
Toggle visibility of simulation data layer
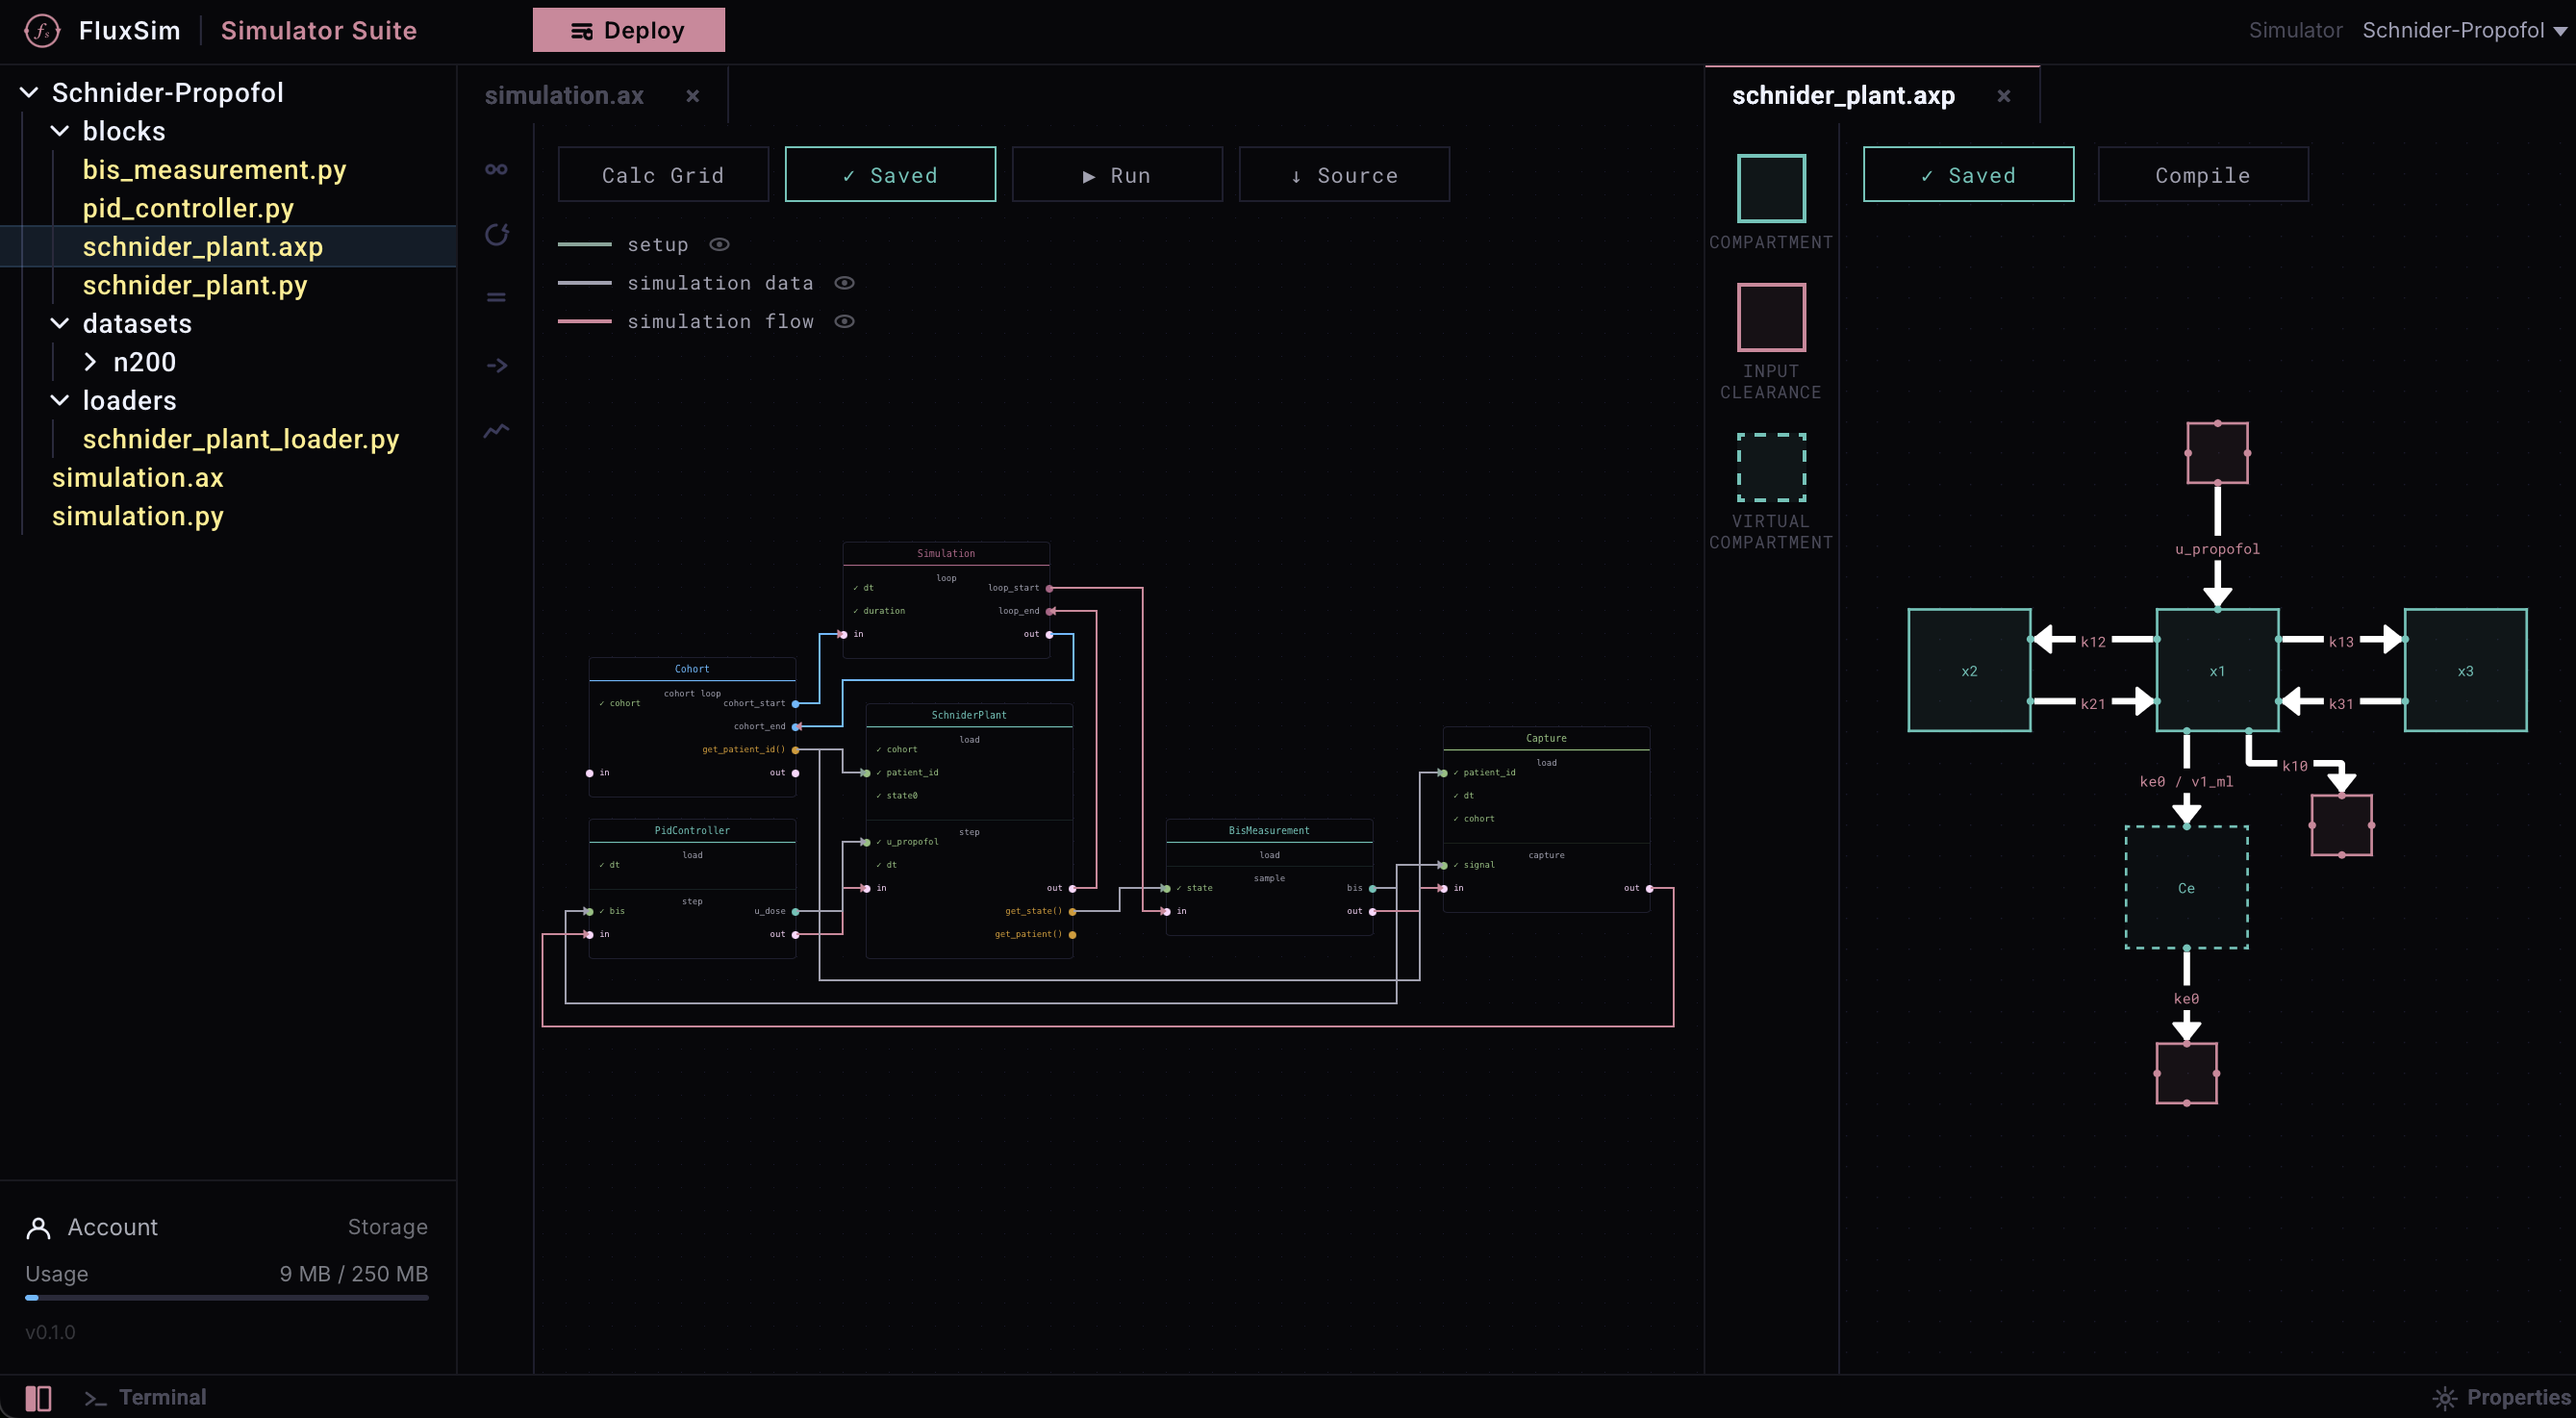point(844,283)
